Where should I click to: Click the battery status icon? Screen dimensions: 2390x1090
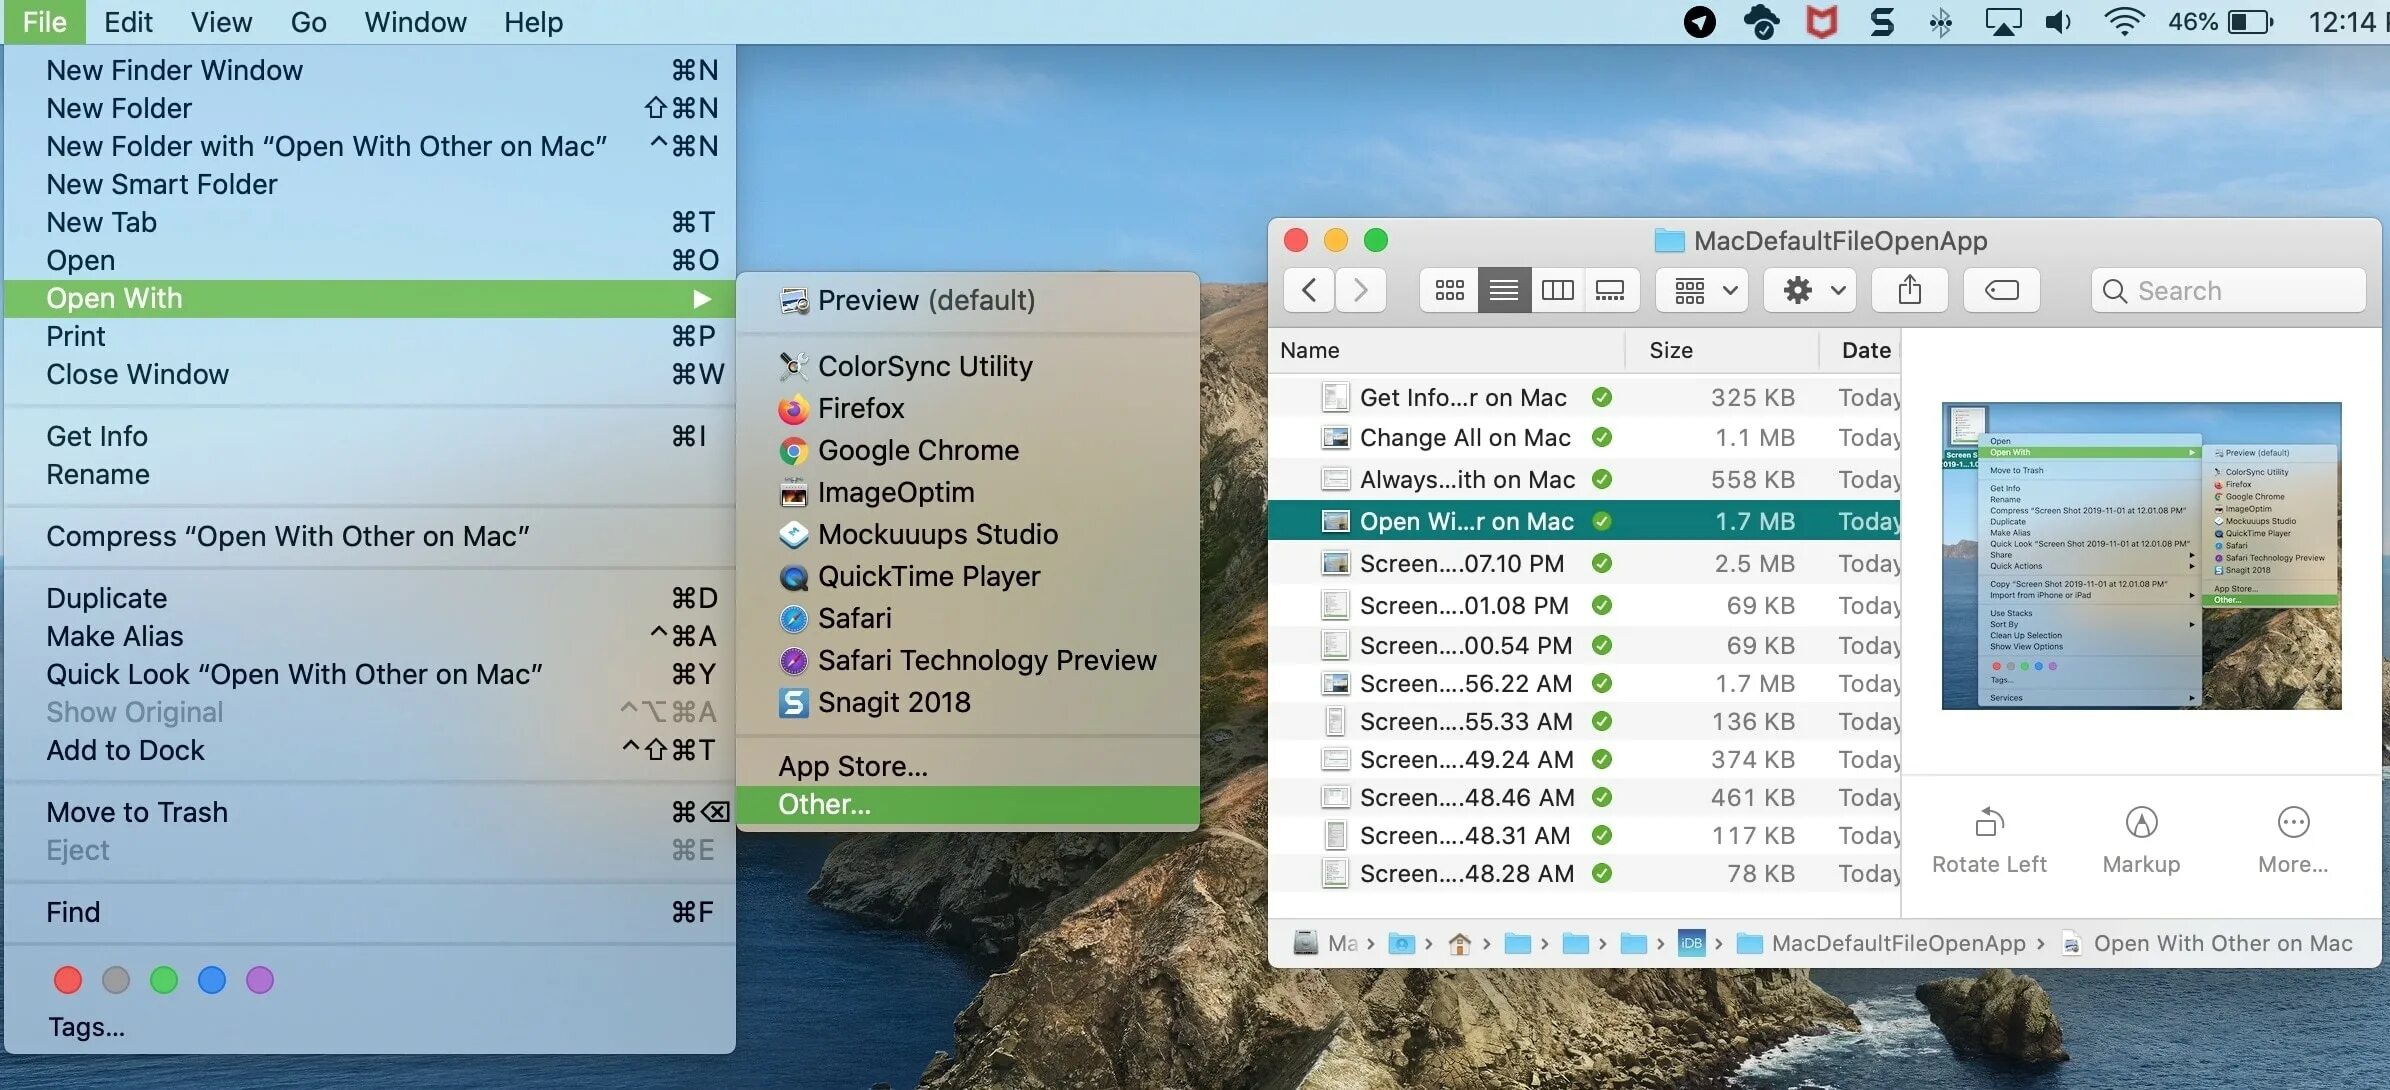point(2250,22)
